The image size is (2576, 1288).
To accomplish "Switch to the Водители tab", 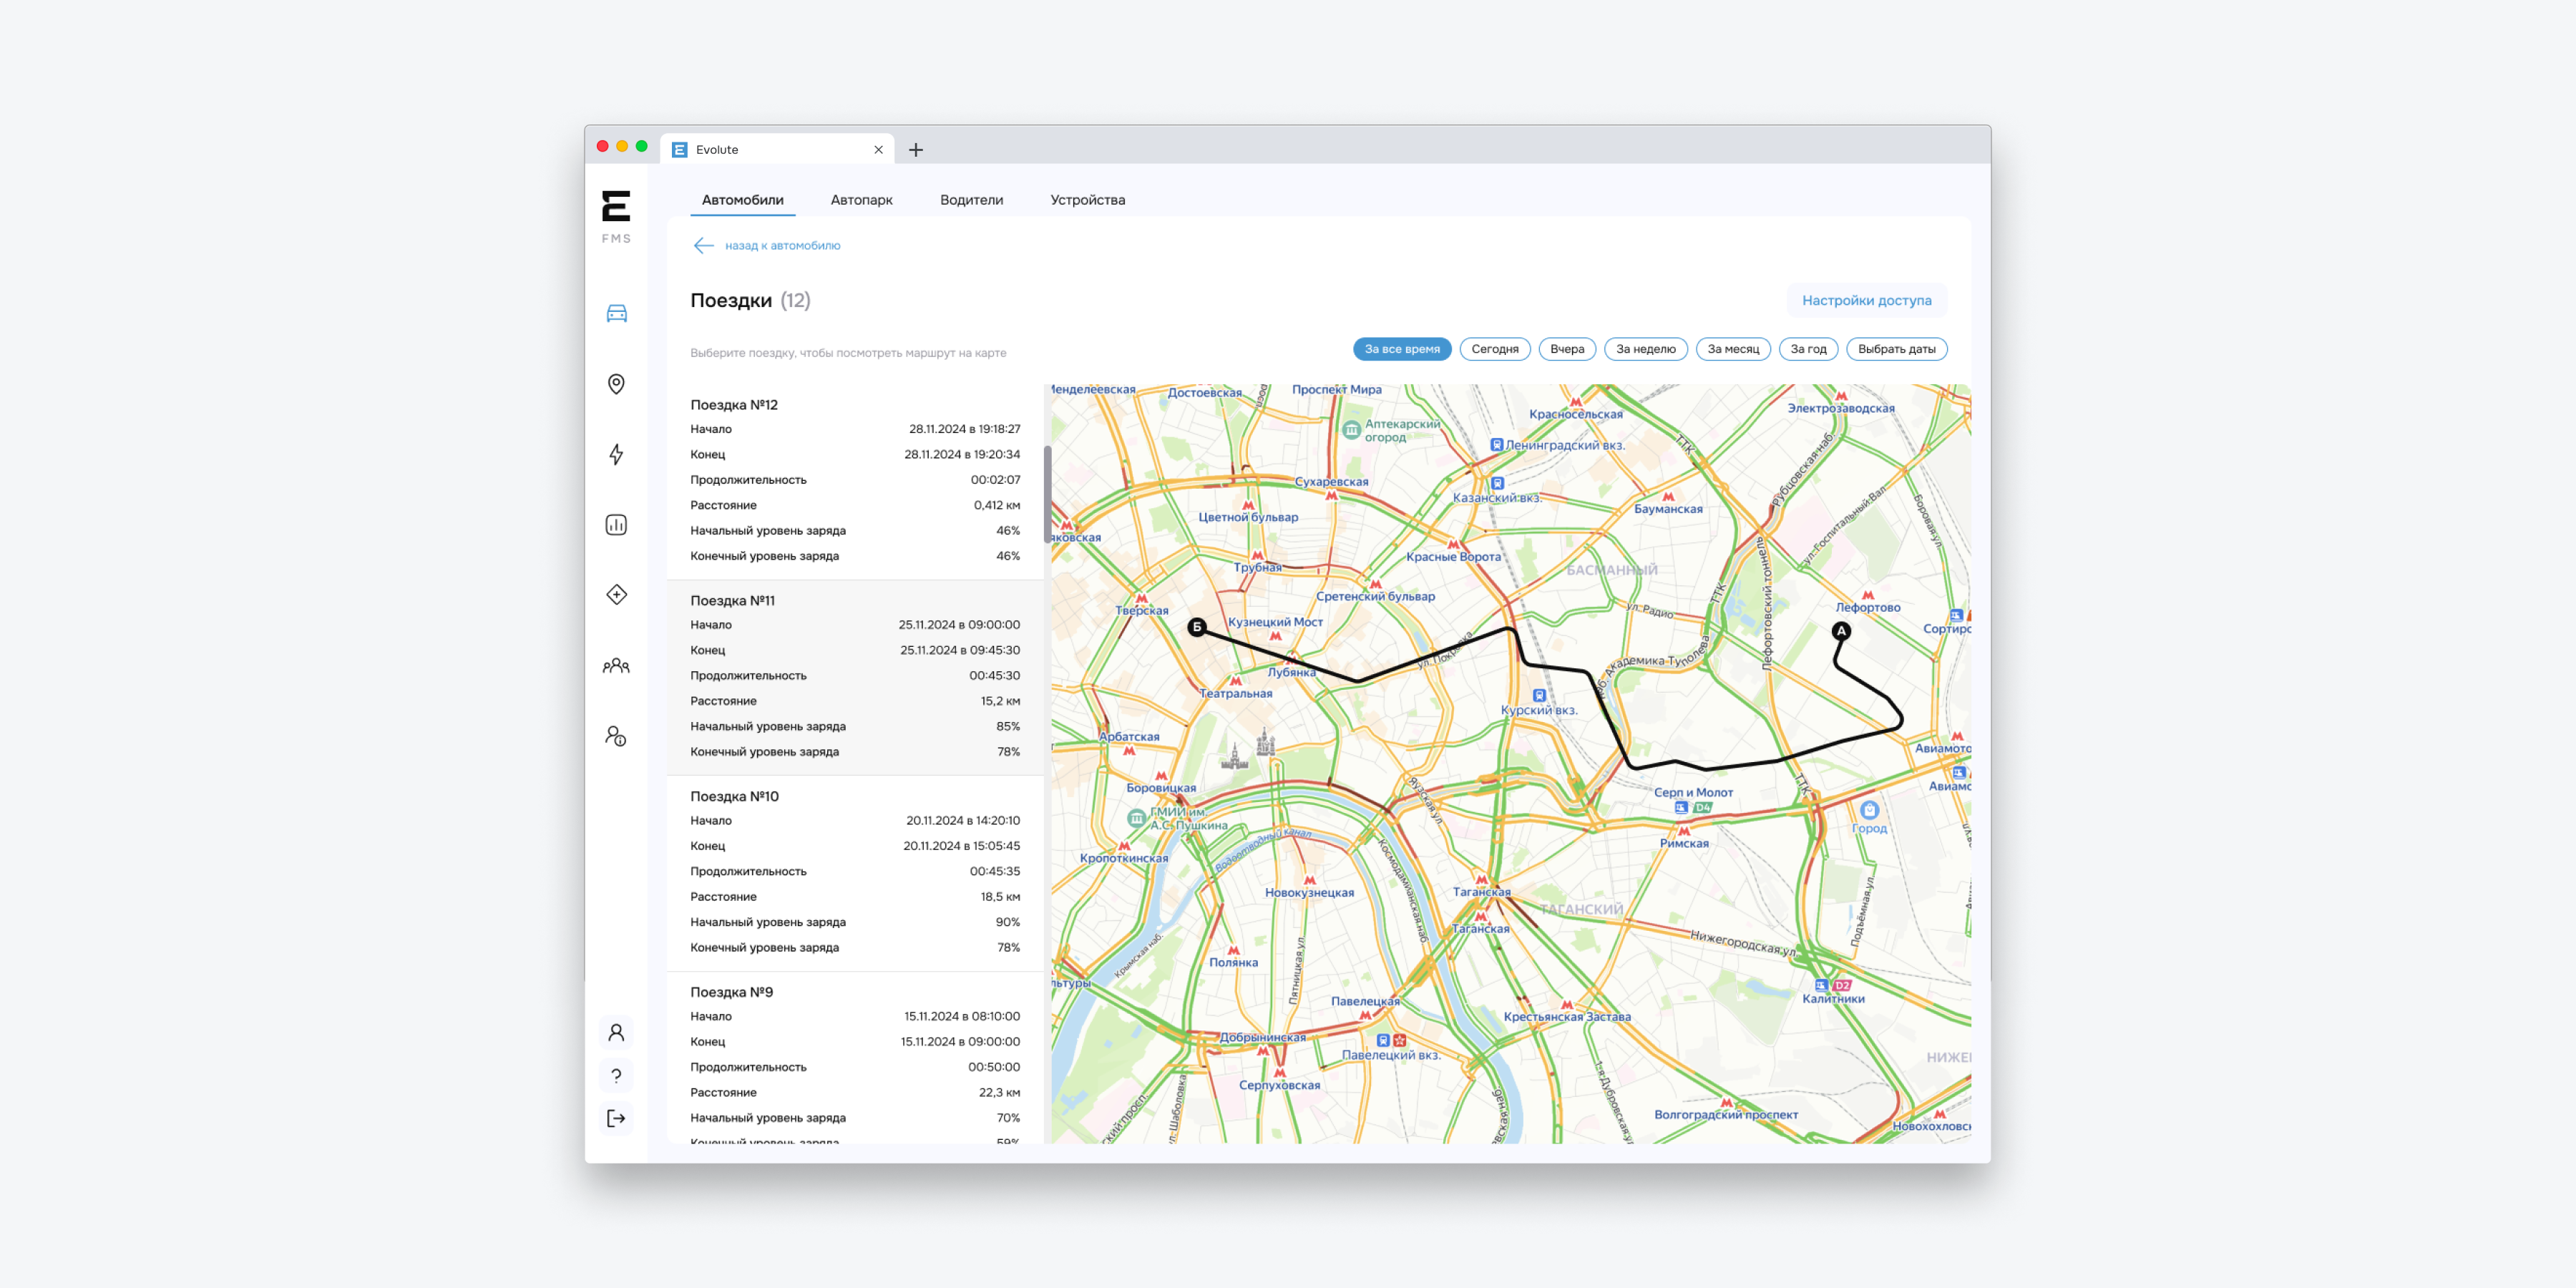I will pos(971,200).
